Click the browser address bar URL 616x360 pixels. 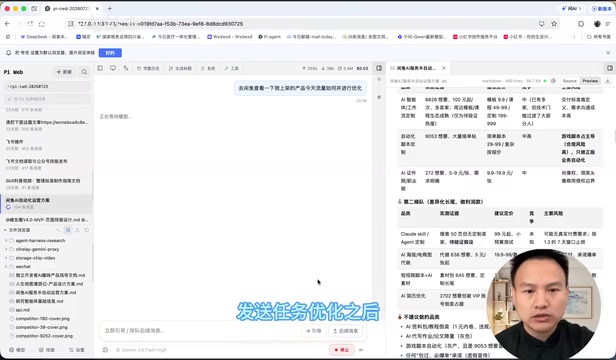coord(161,24)
